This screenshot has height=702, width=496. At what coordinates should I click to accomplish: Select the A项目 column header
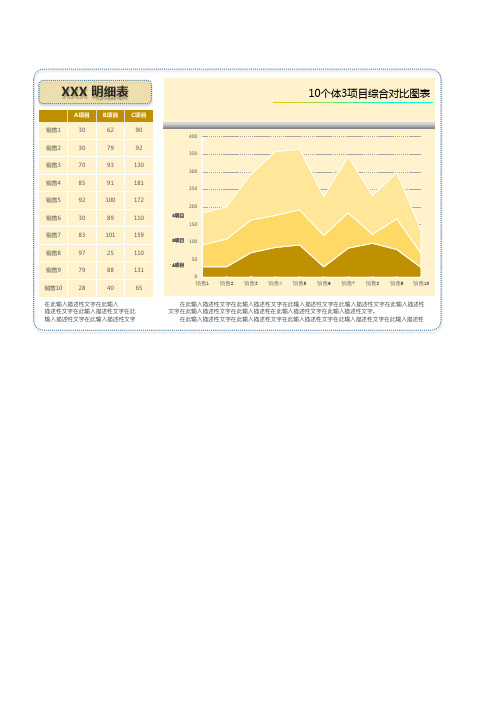pos(82,116)
